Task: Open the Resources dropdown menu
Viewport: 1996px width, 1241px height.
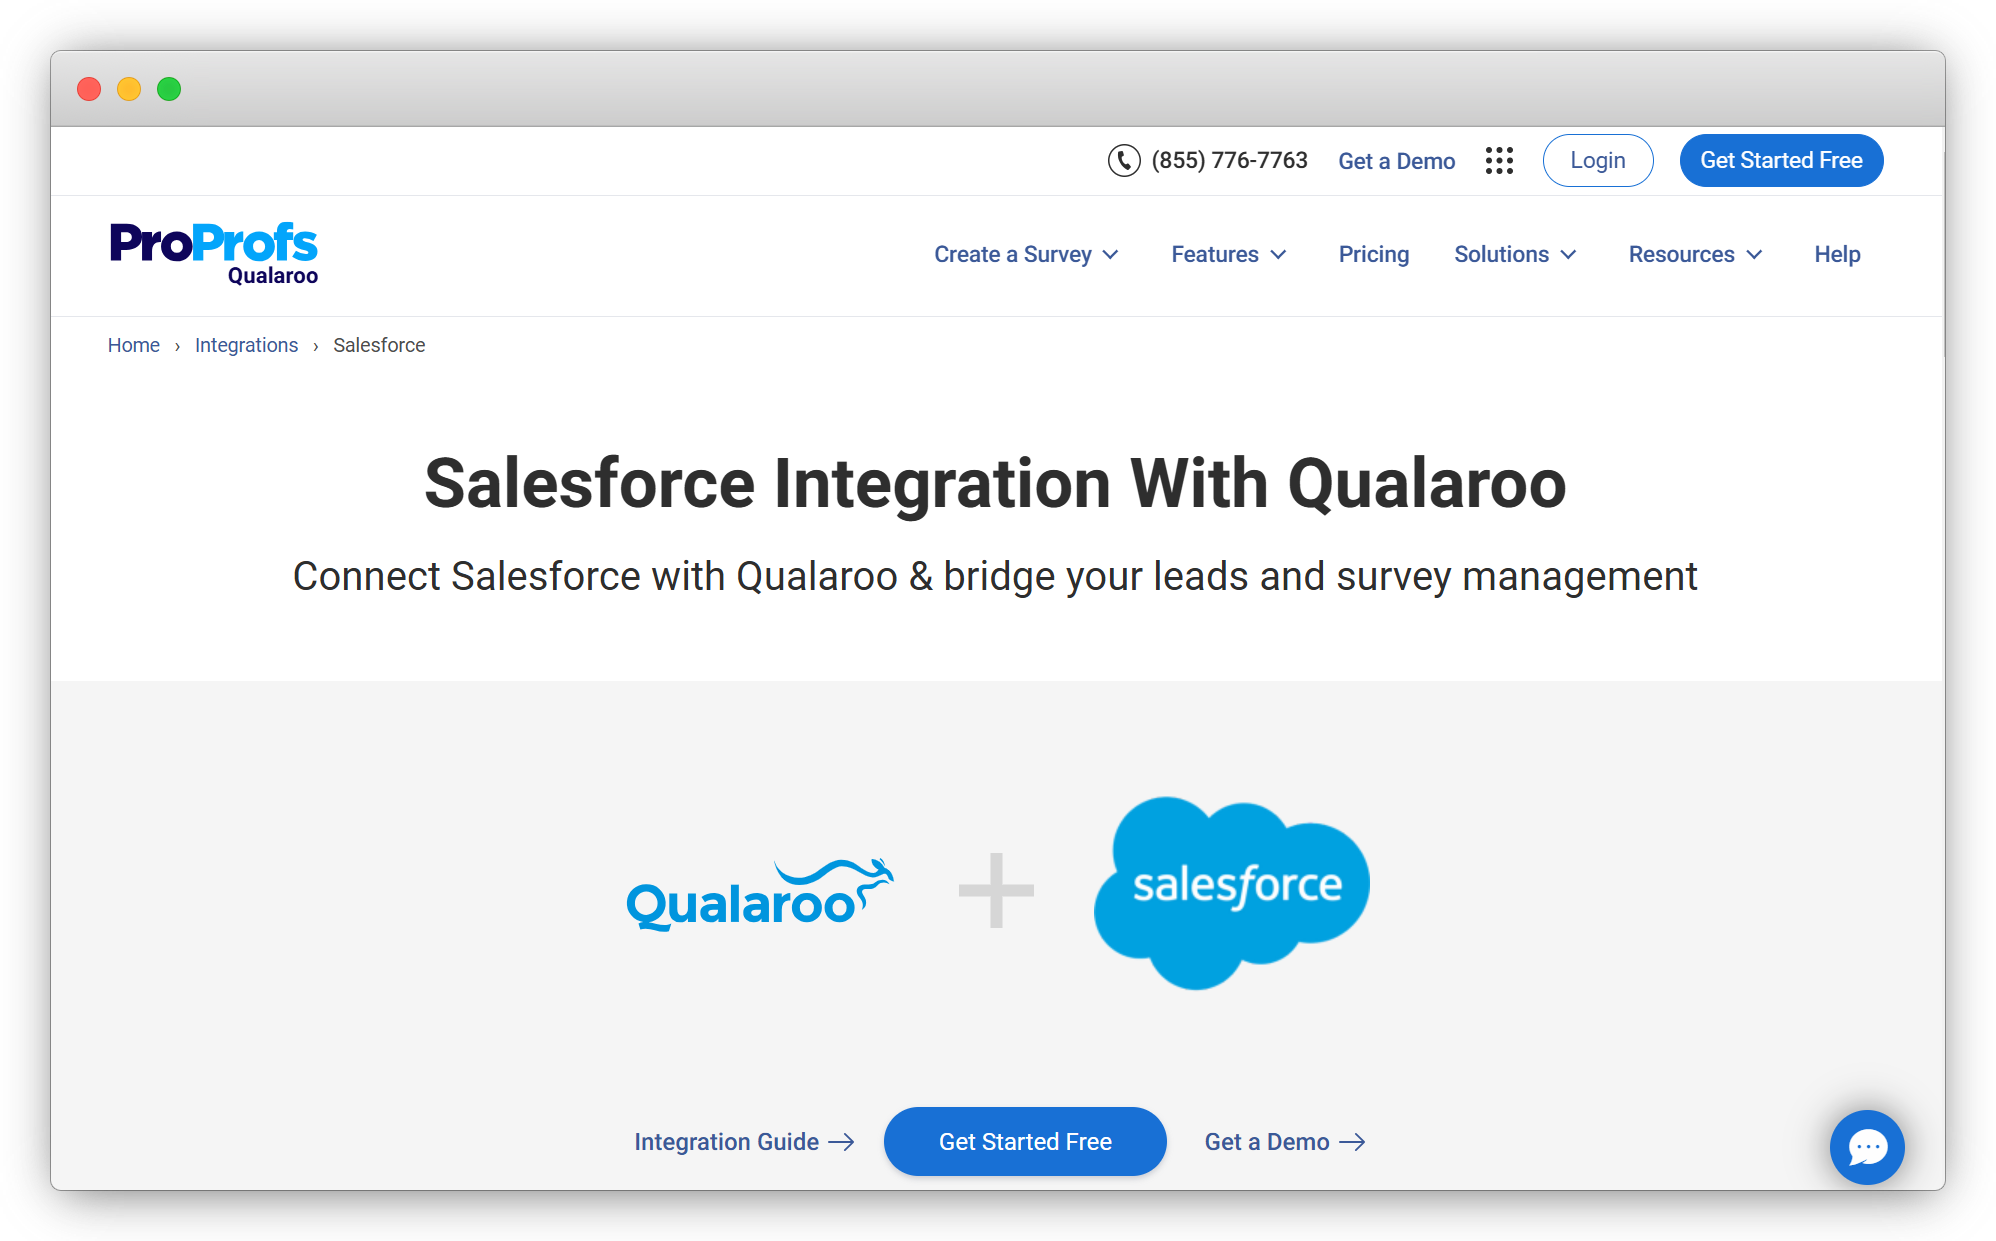Action: (1693, 256)
